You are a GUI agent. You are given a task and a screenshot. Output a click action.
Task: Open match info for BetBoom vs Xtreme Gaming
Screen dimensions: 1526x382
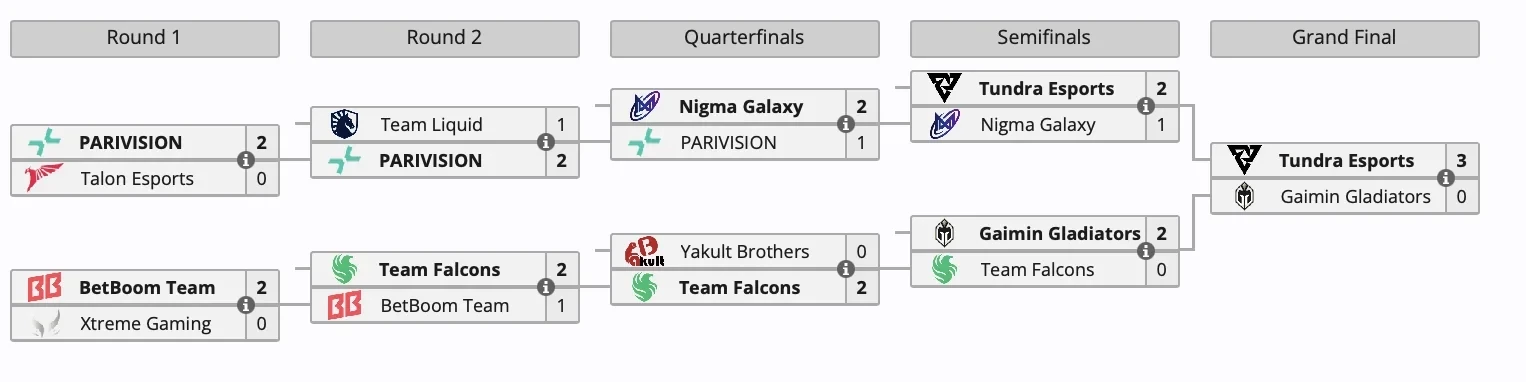click(x=245, y=305)
